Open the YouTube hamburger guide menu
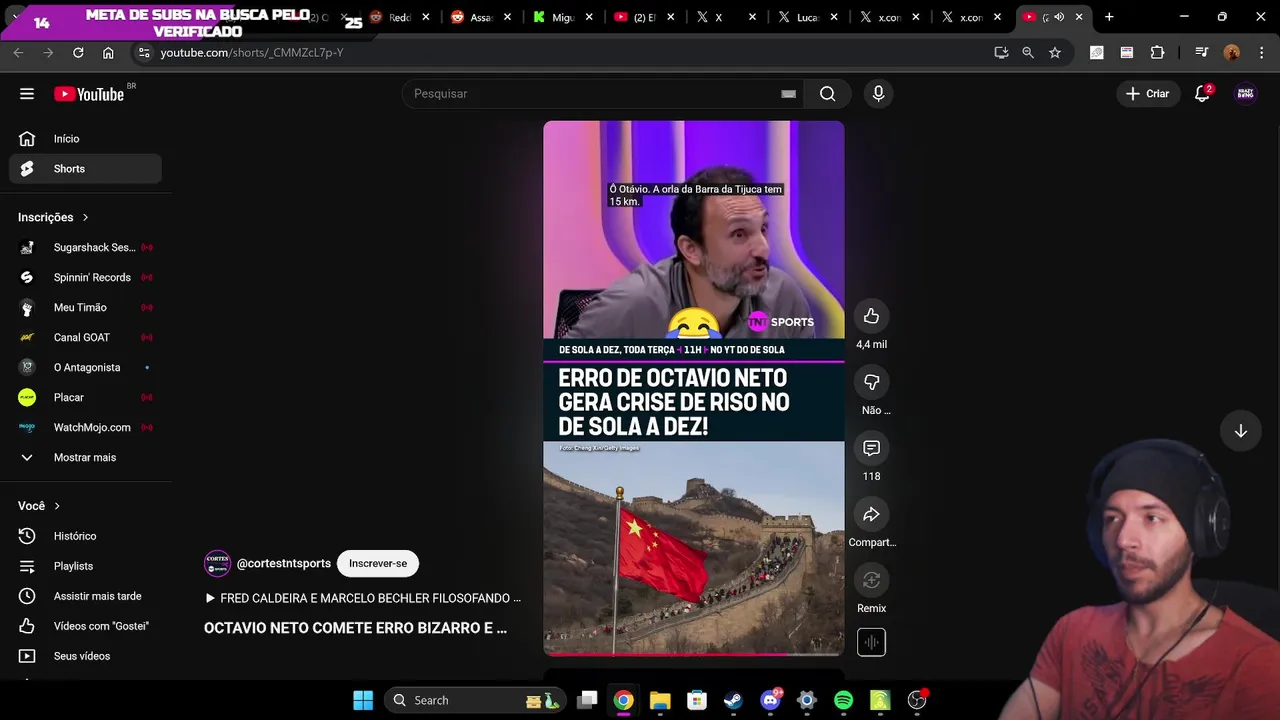 (27, 94)
